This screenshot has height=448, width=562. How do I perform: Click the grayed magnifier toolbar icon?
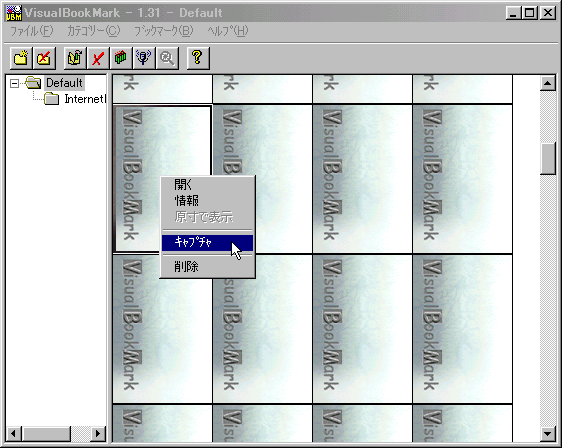click(x=167, y=58)
